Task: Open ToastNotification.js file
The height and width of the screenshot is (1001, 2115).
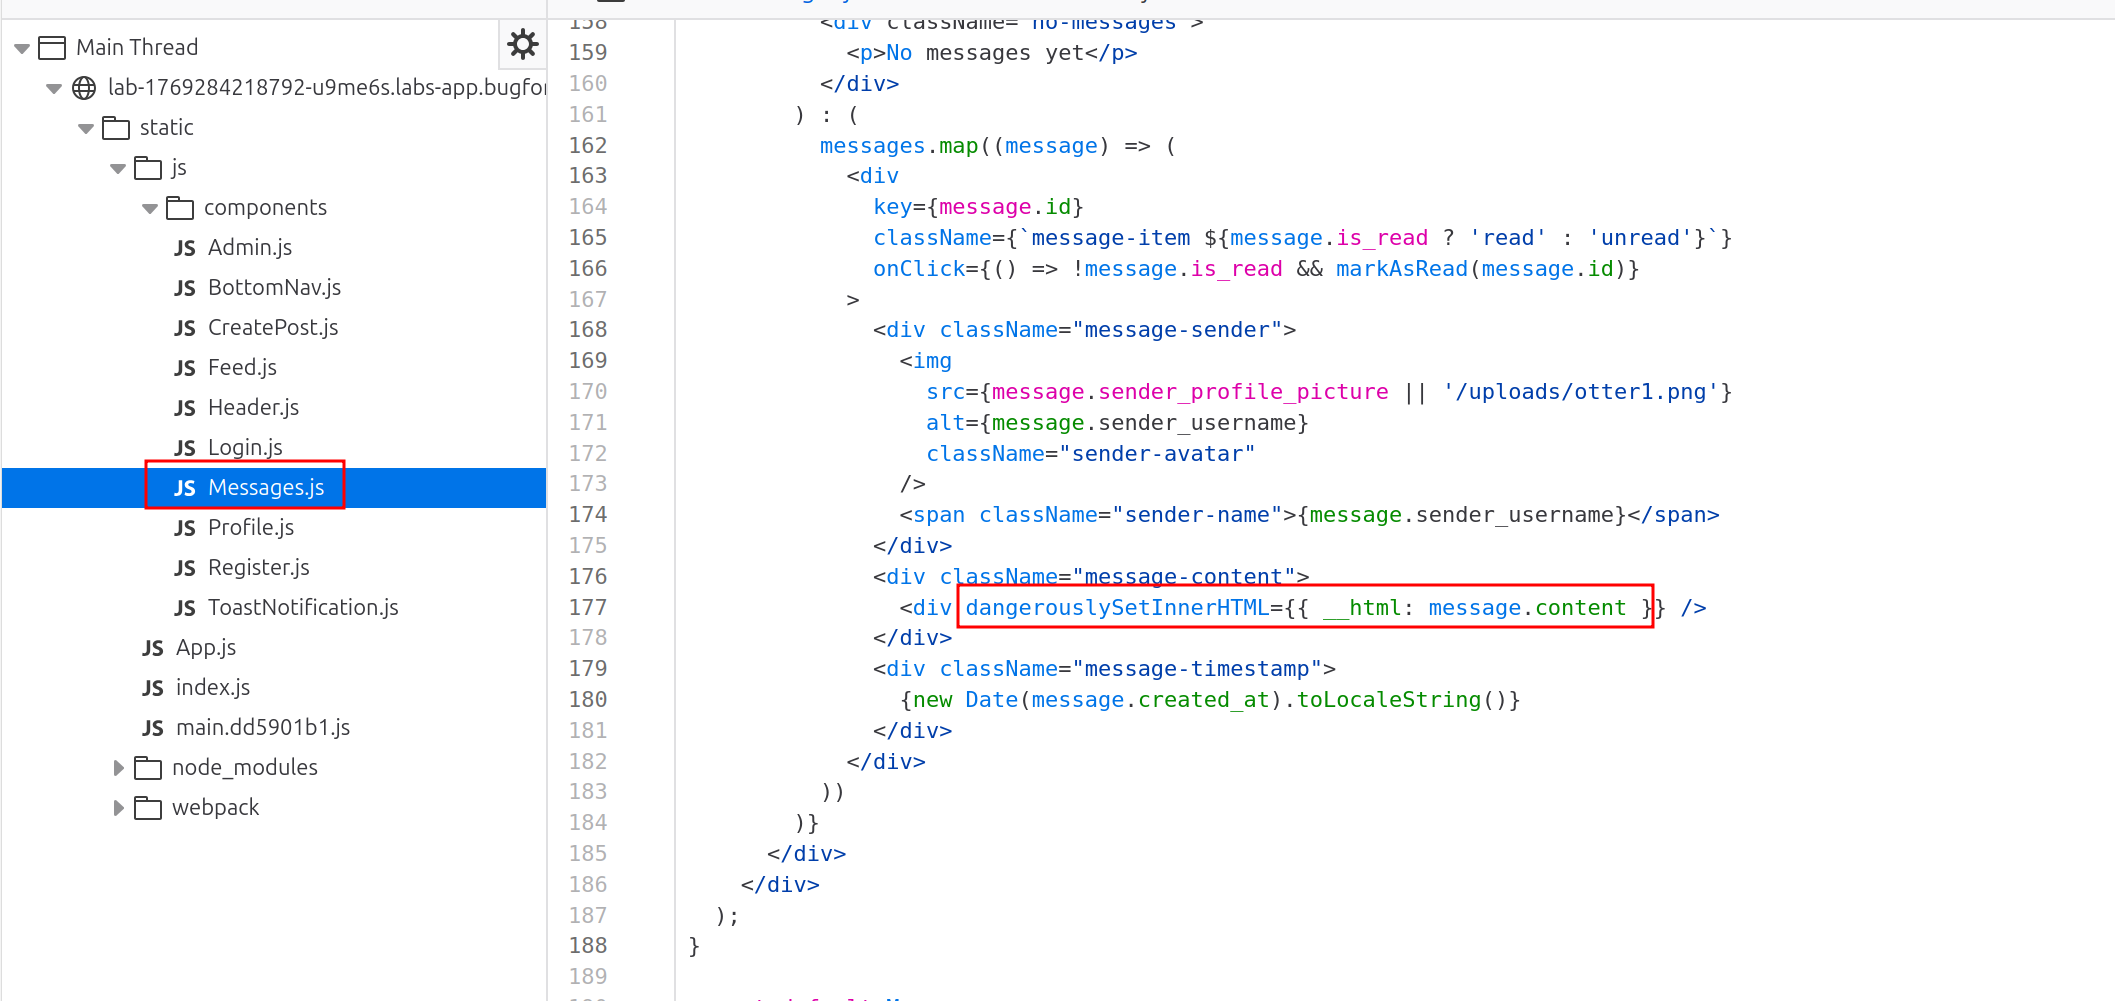Action: point(302,607)
